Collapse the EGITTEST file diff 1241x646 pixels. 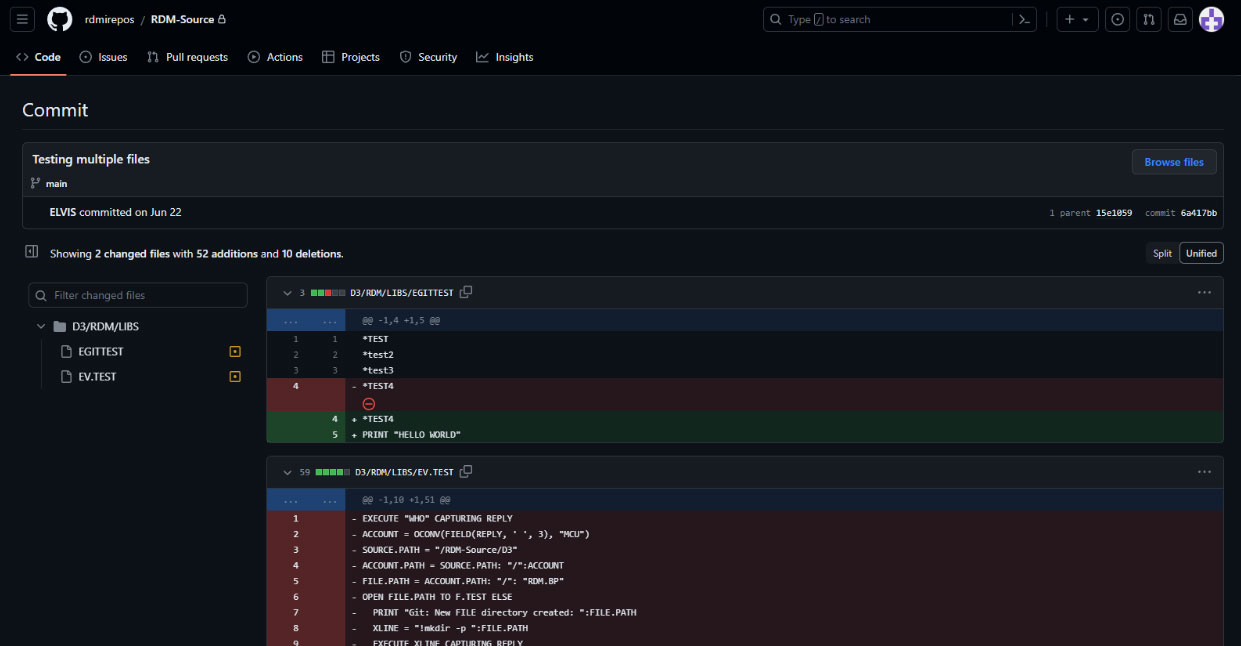click(x=286, y=293)
